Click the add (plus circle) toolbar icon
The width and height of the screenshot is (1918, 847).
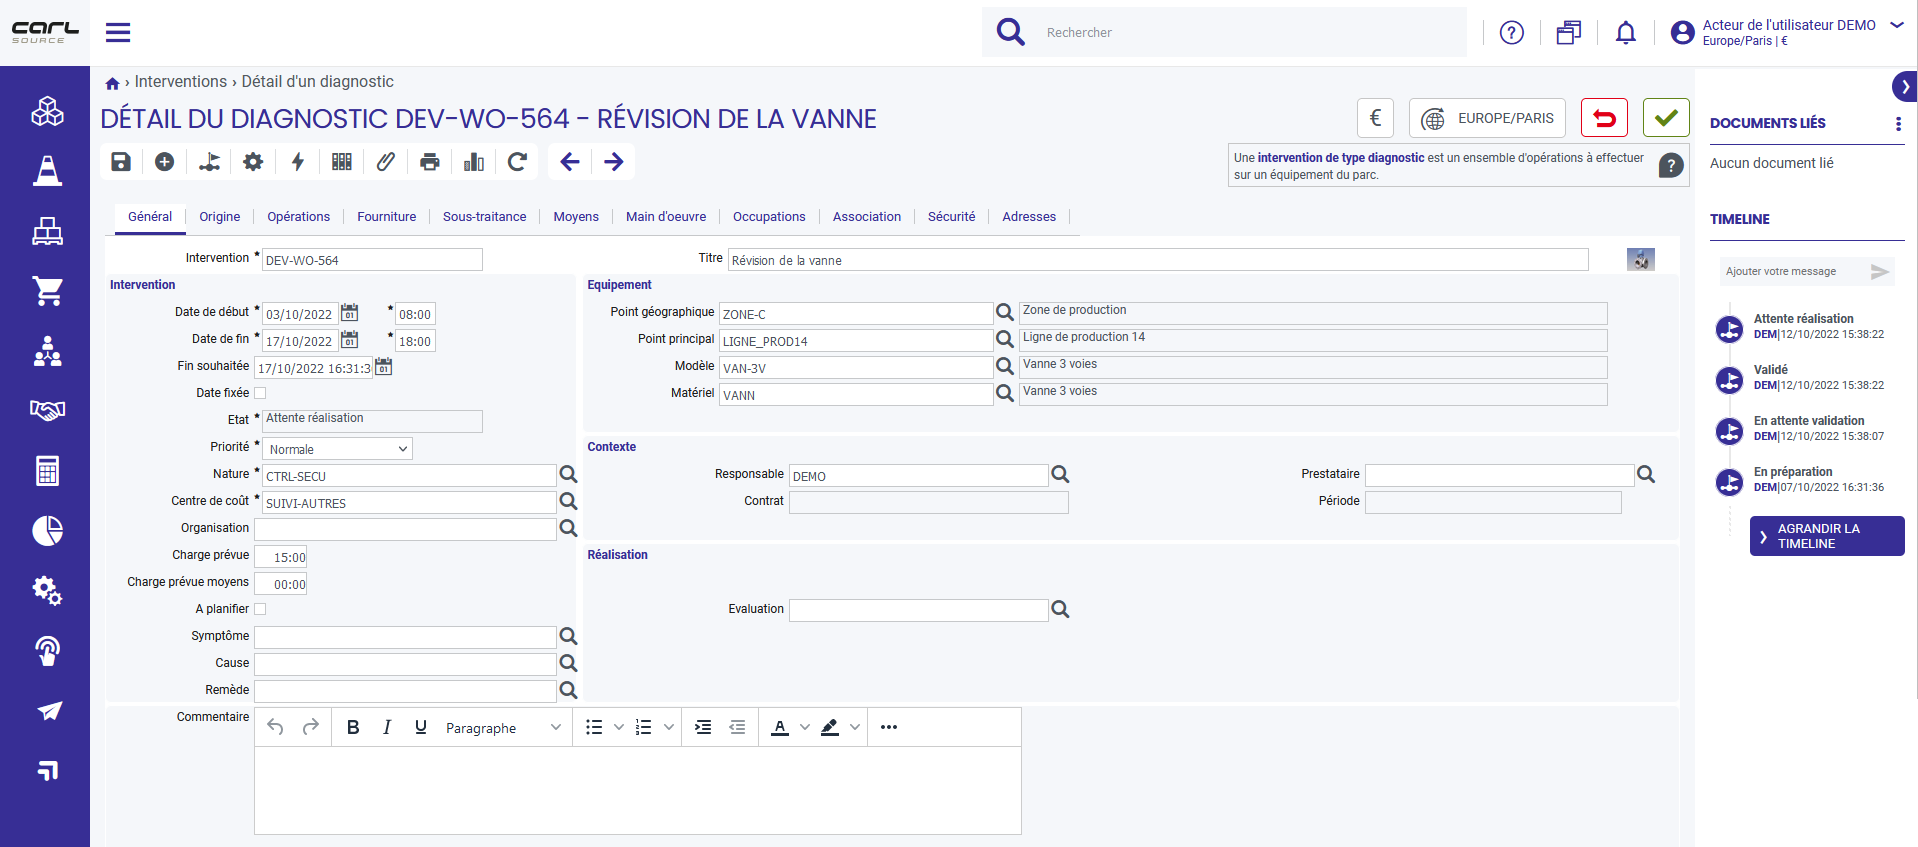click(x=165, y=162)
